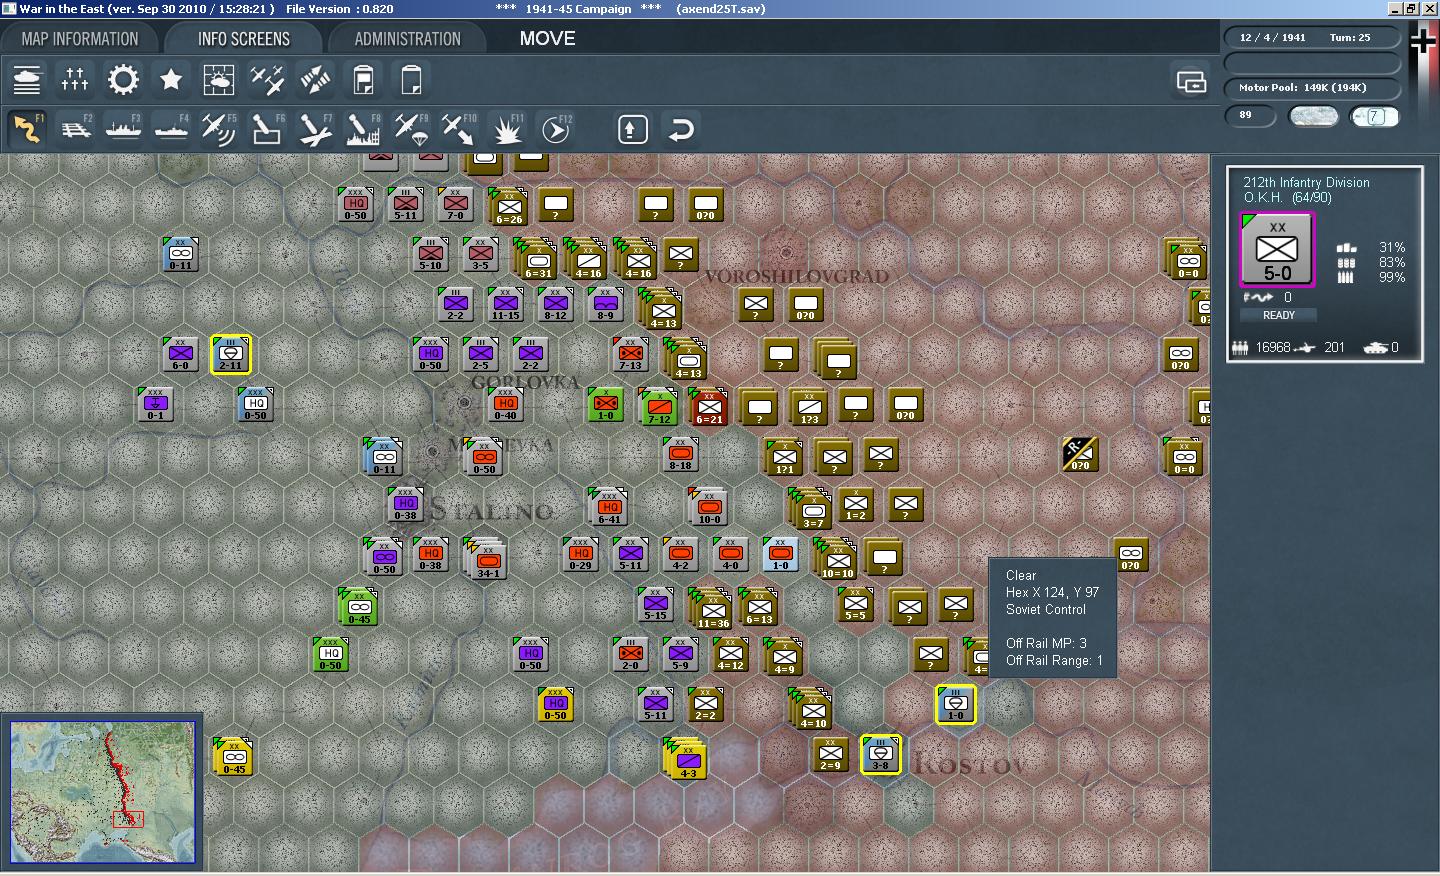
Task: Open the air doctrine planes icon
Action: click(267, 79)
